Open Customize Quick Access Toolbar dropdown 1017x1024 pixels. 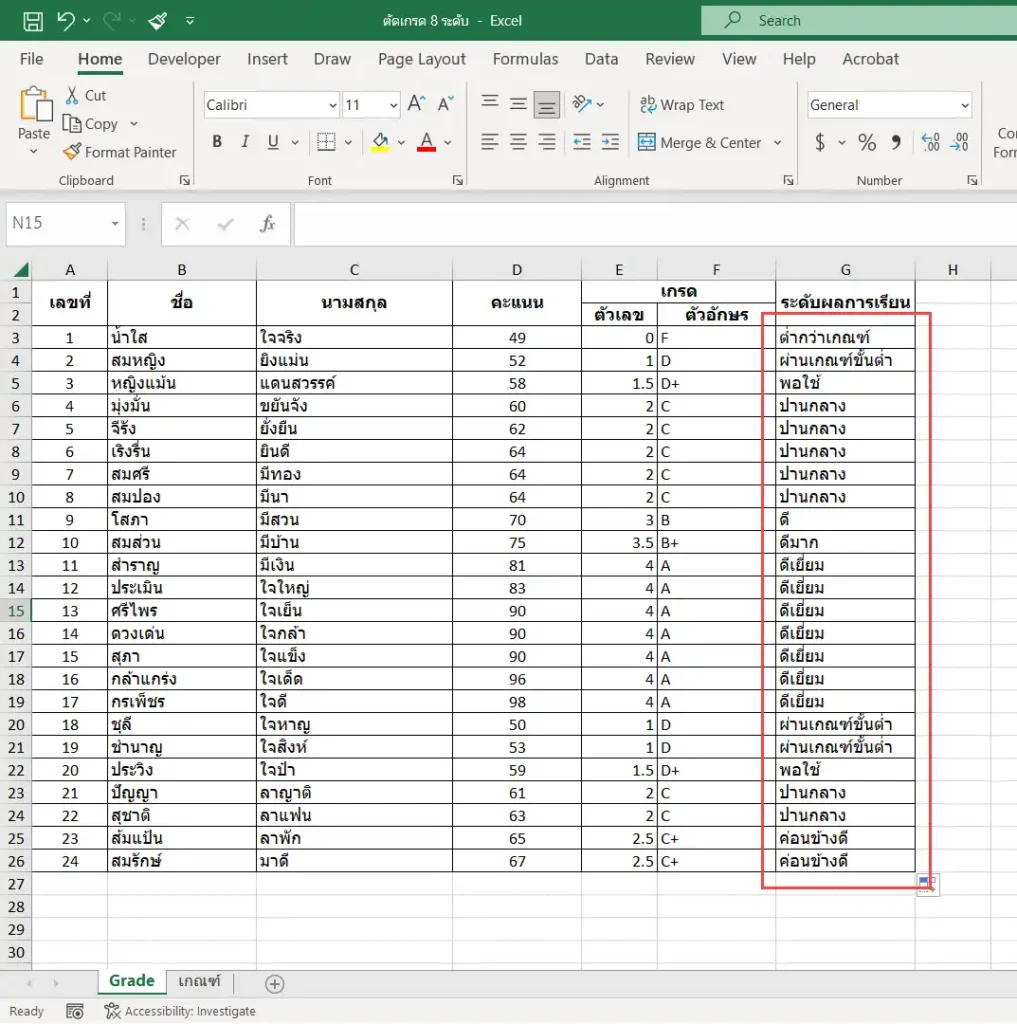click(189, 21)
